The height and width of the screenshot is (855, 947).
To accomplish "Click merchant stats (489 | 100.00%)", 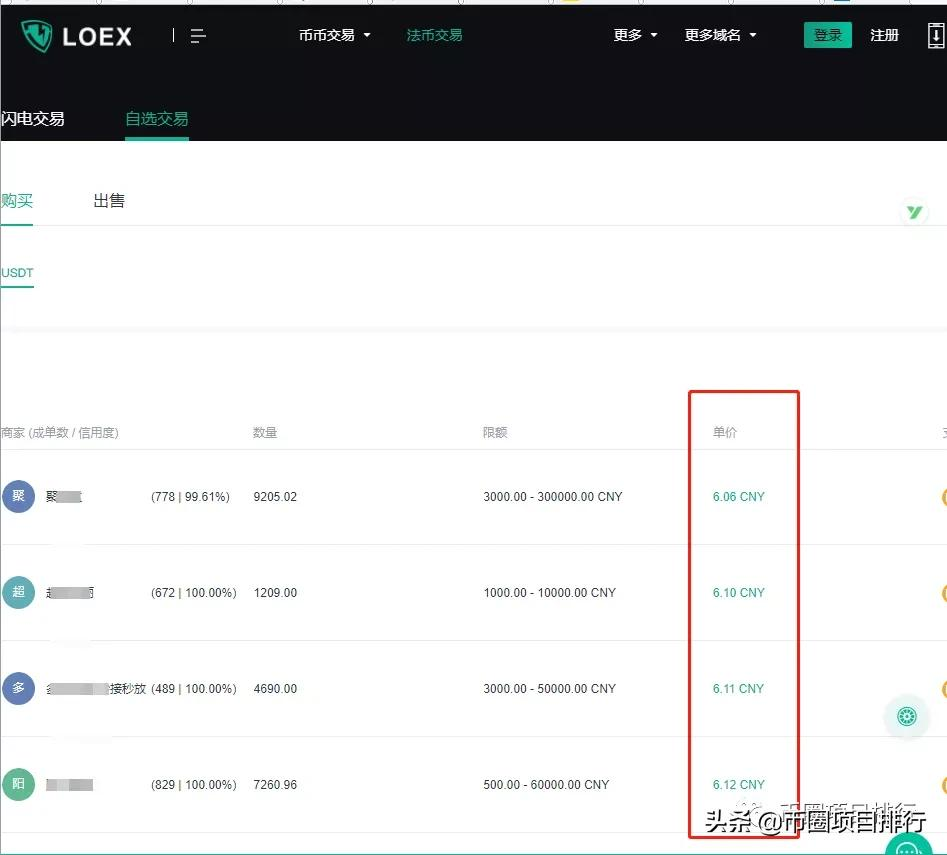I will [x=194, y=688].
